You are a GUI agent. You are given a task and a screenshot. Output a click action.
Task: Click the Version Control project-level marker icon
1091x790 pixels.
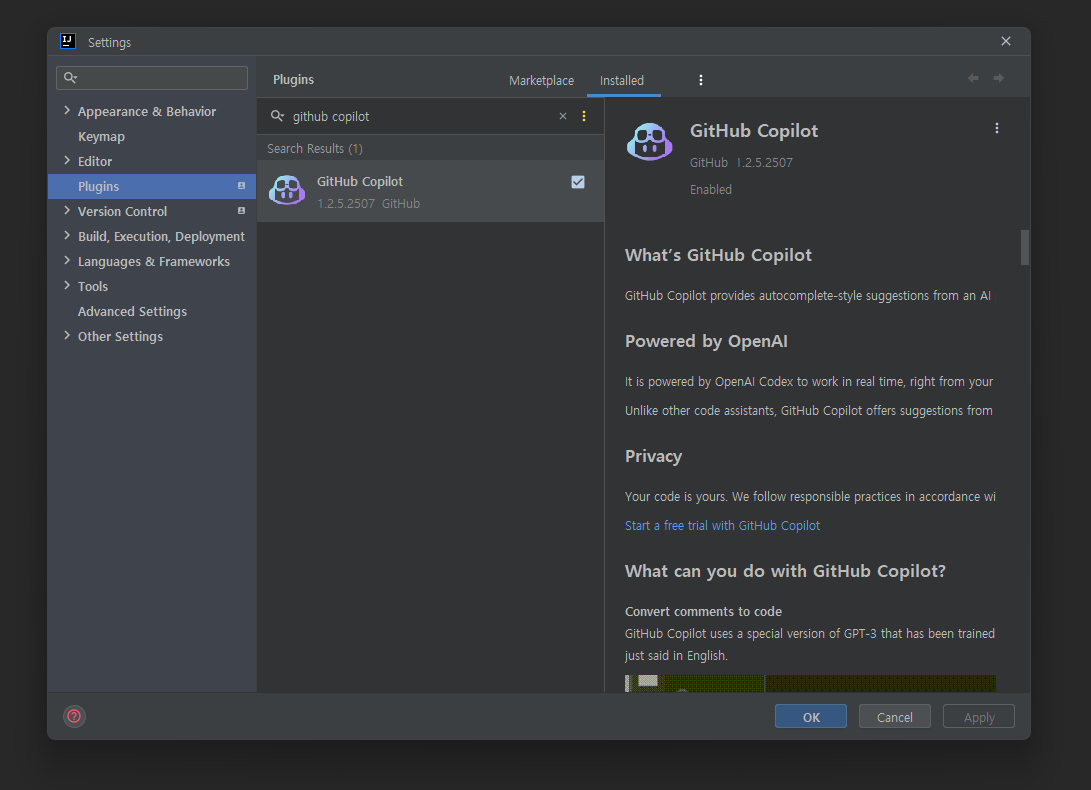(x=241, y=211)
